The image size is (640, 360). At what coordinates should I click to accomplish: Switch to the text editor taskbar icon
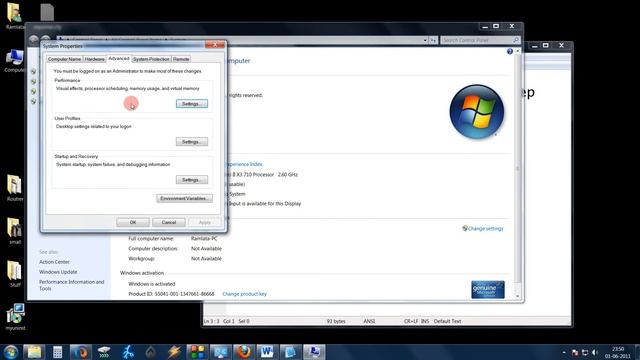(x=290, y=352)
